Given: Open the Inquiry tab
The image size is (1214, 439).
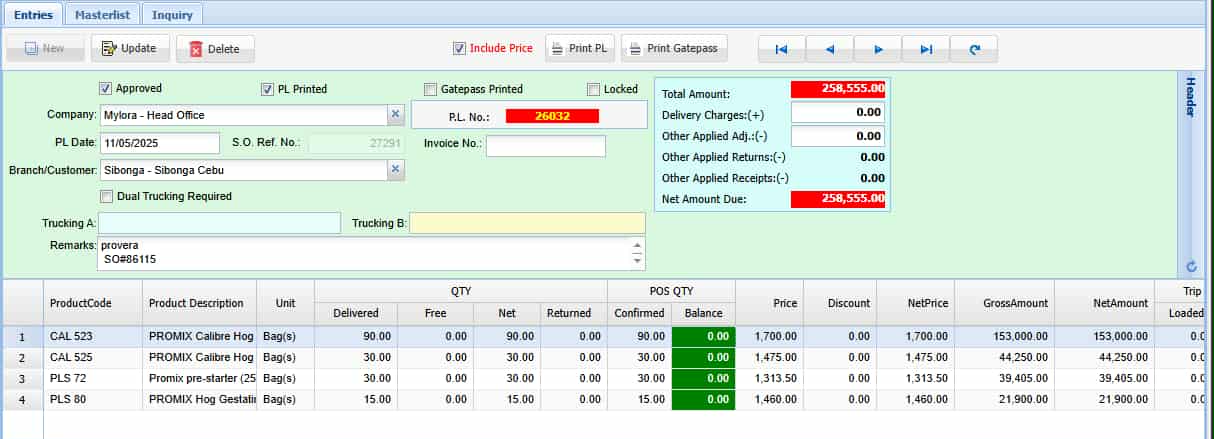Looking at the screenshot, I should point(172,15).
